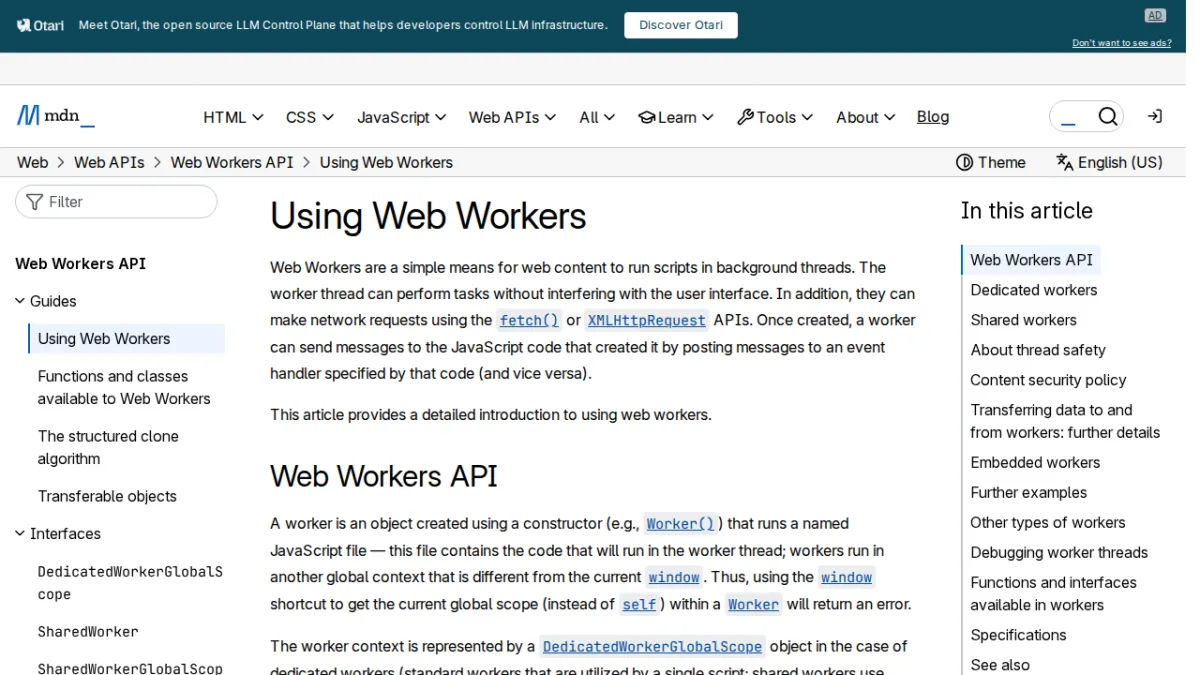Open the Blog menu item
Viewport: 1200px width, 675px height.
[933, 117]
